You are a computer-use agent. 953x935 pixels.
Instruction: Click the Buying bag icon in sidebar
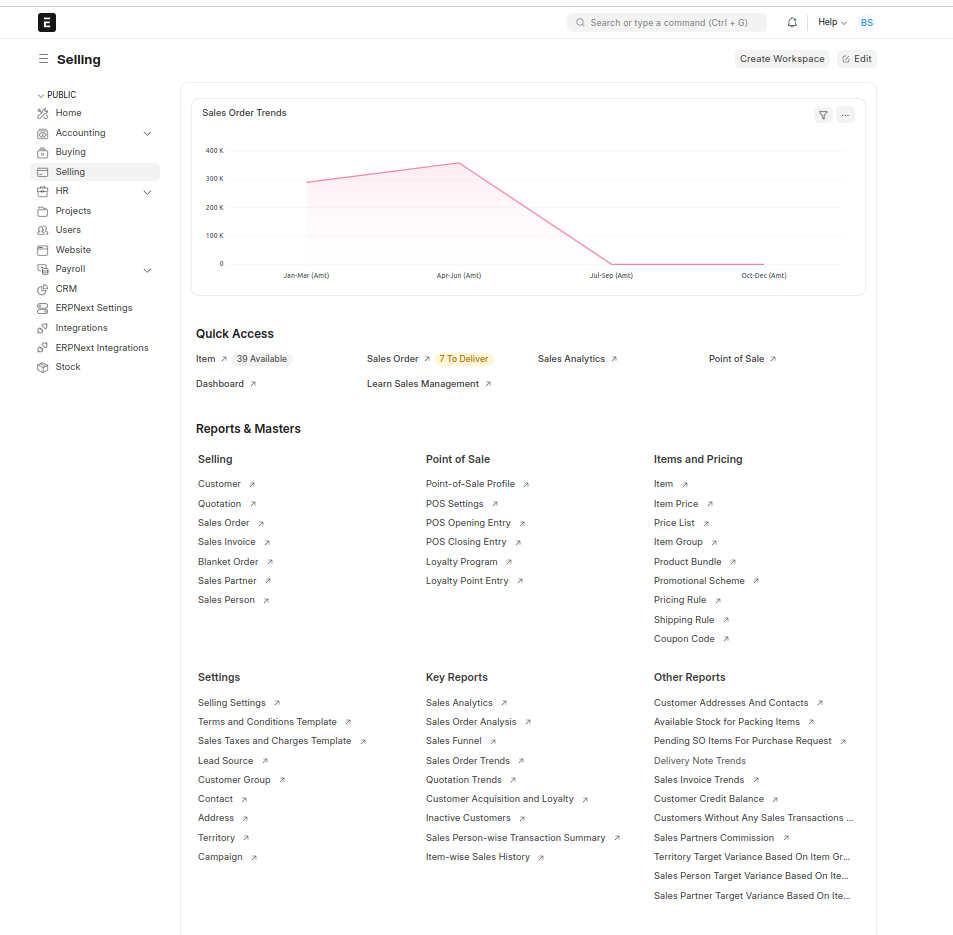(42, 153)
